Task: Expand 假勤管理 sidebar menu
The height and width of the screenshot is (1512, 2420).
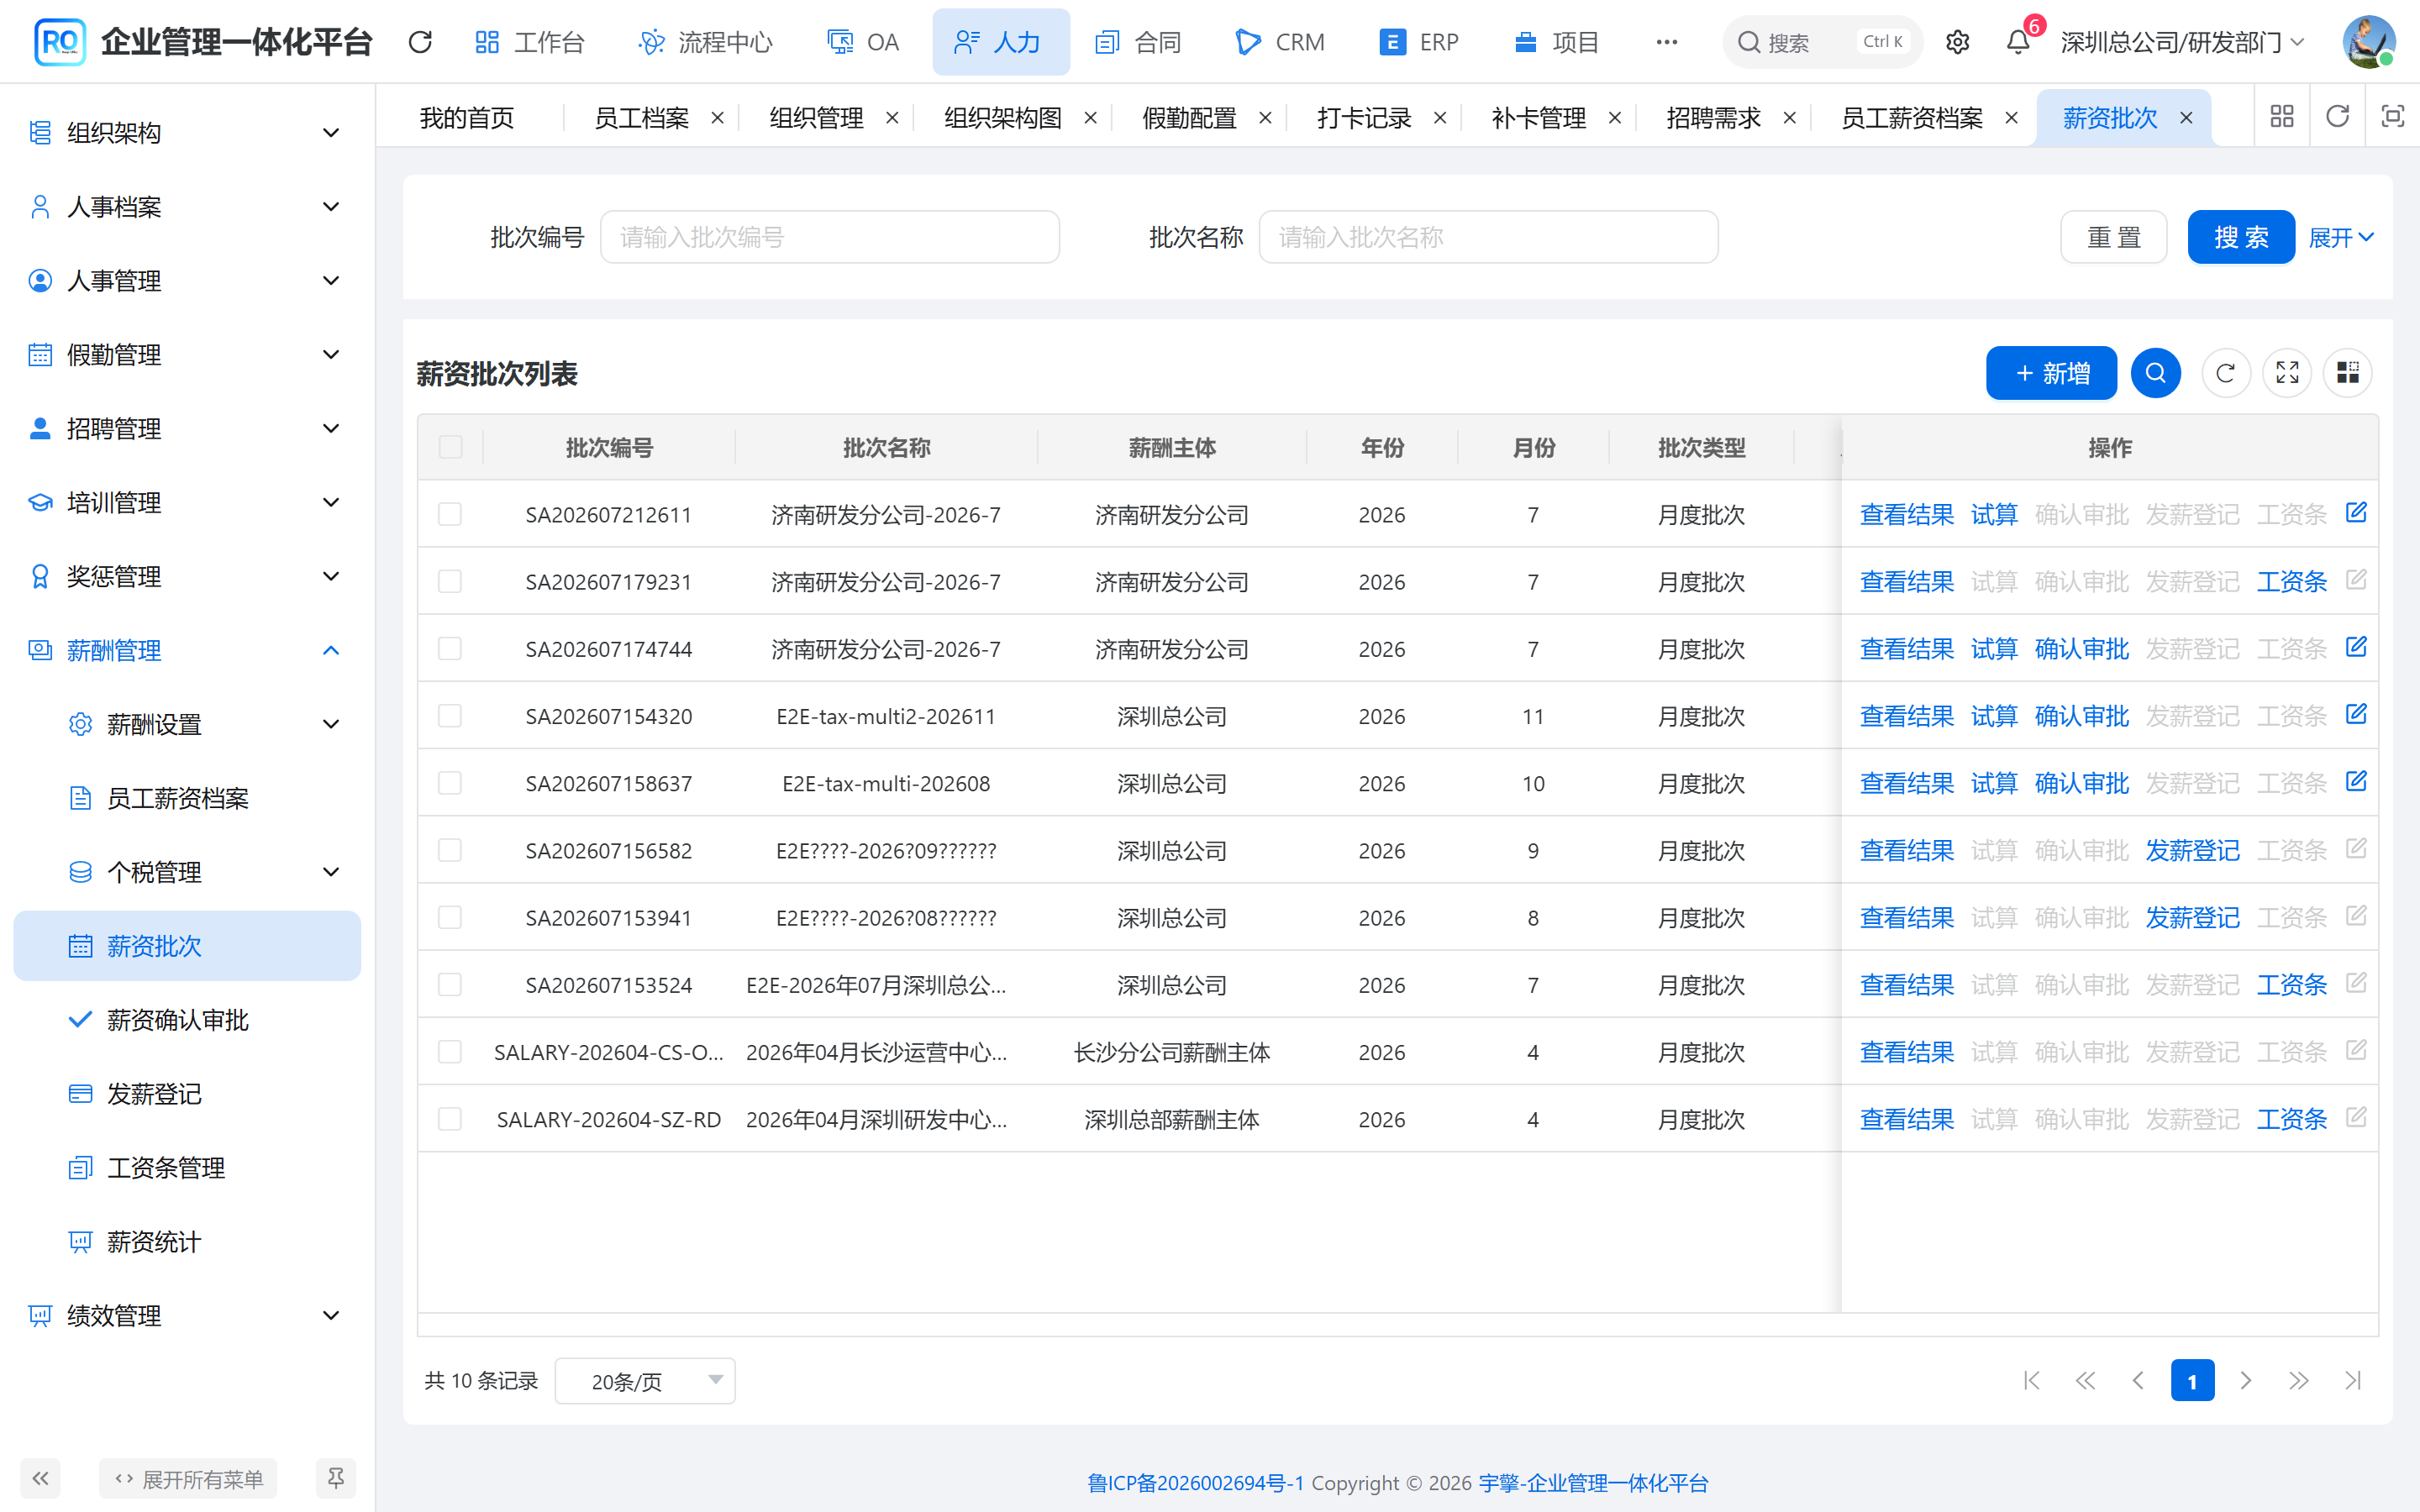Action: pos(187,354)
